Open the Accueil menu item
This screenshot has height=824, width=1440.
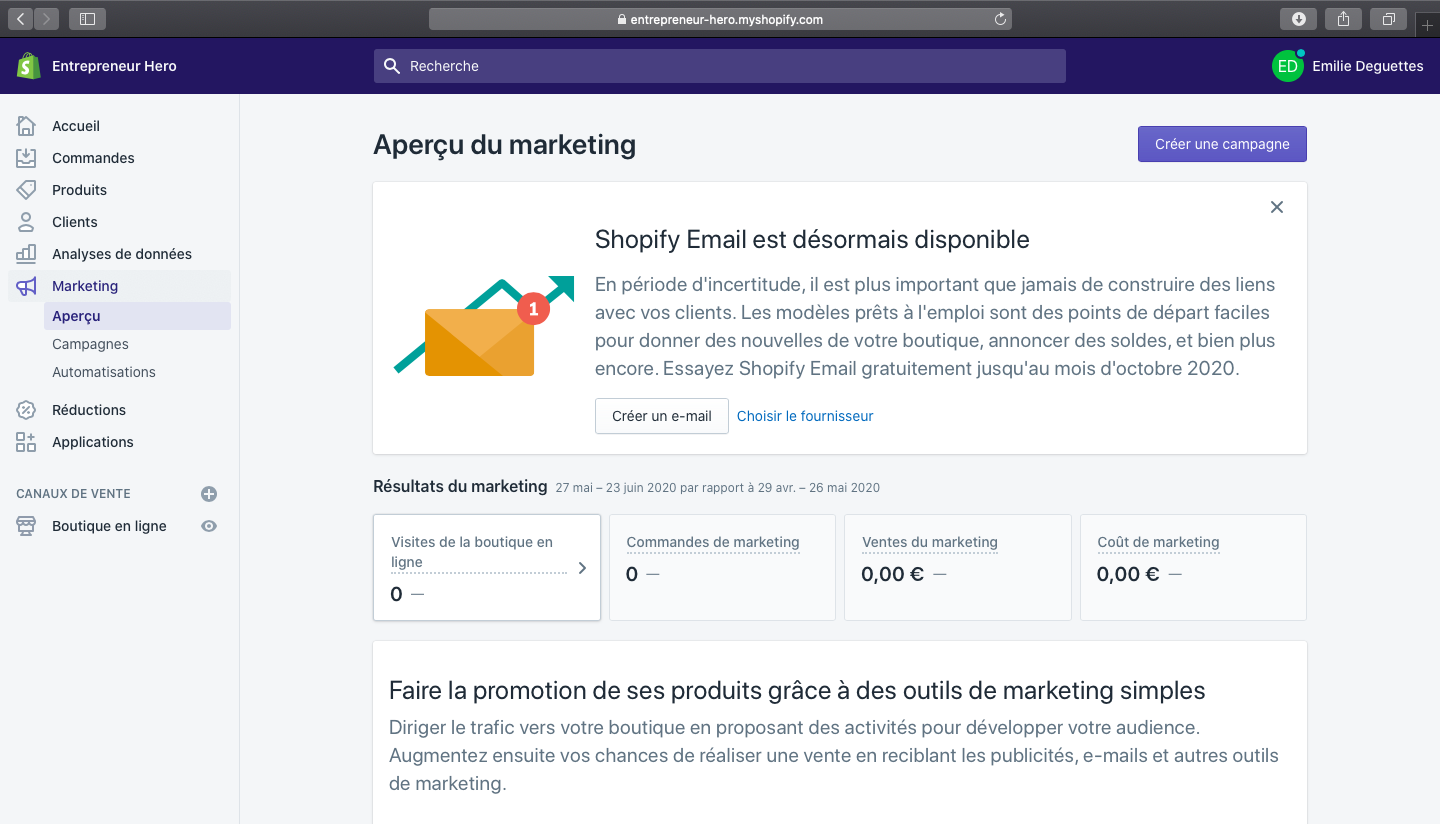(119, 126)
